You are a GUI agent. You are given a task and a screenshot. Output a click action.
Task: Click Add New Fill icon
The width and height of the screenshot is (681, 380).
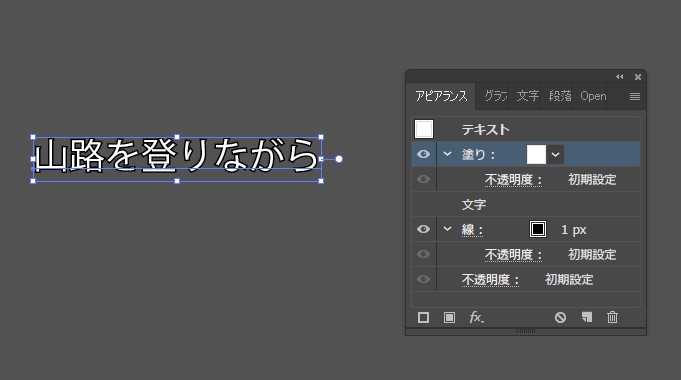click(x=449, y=317)
